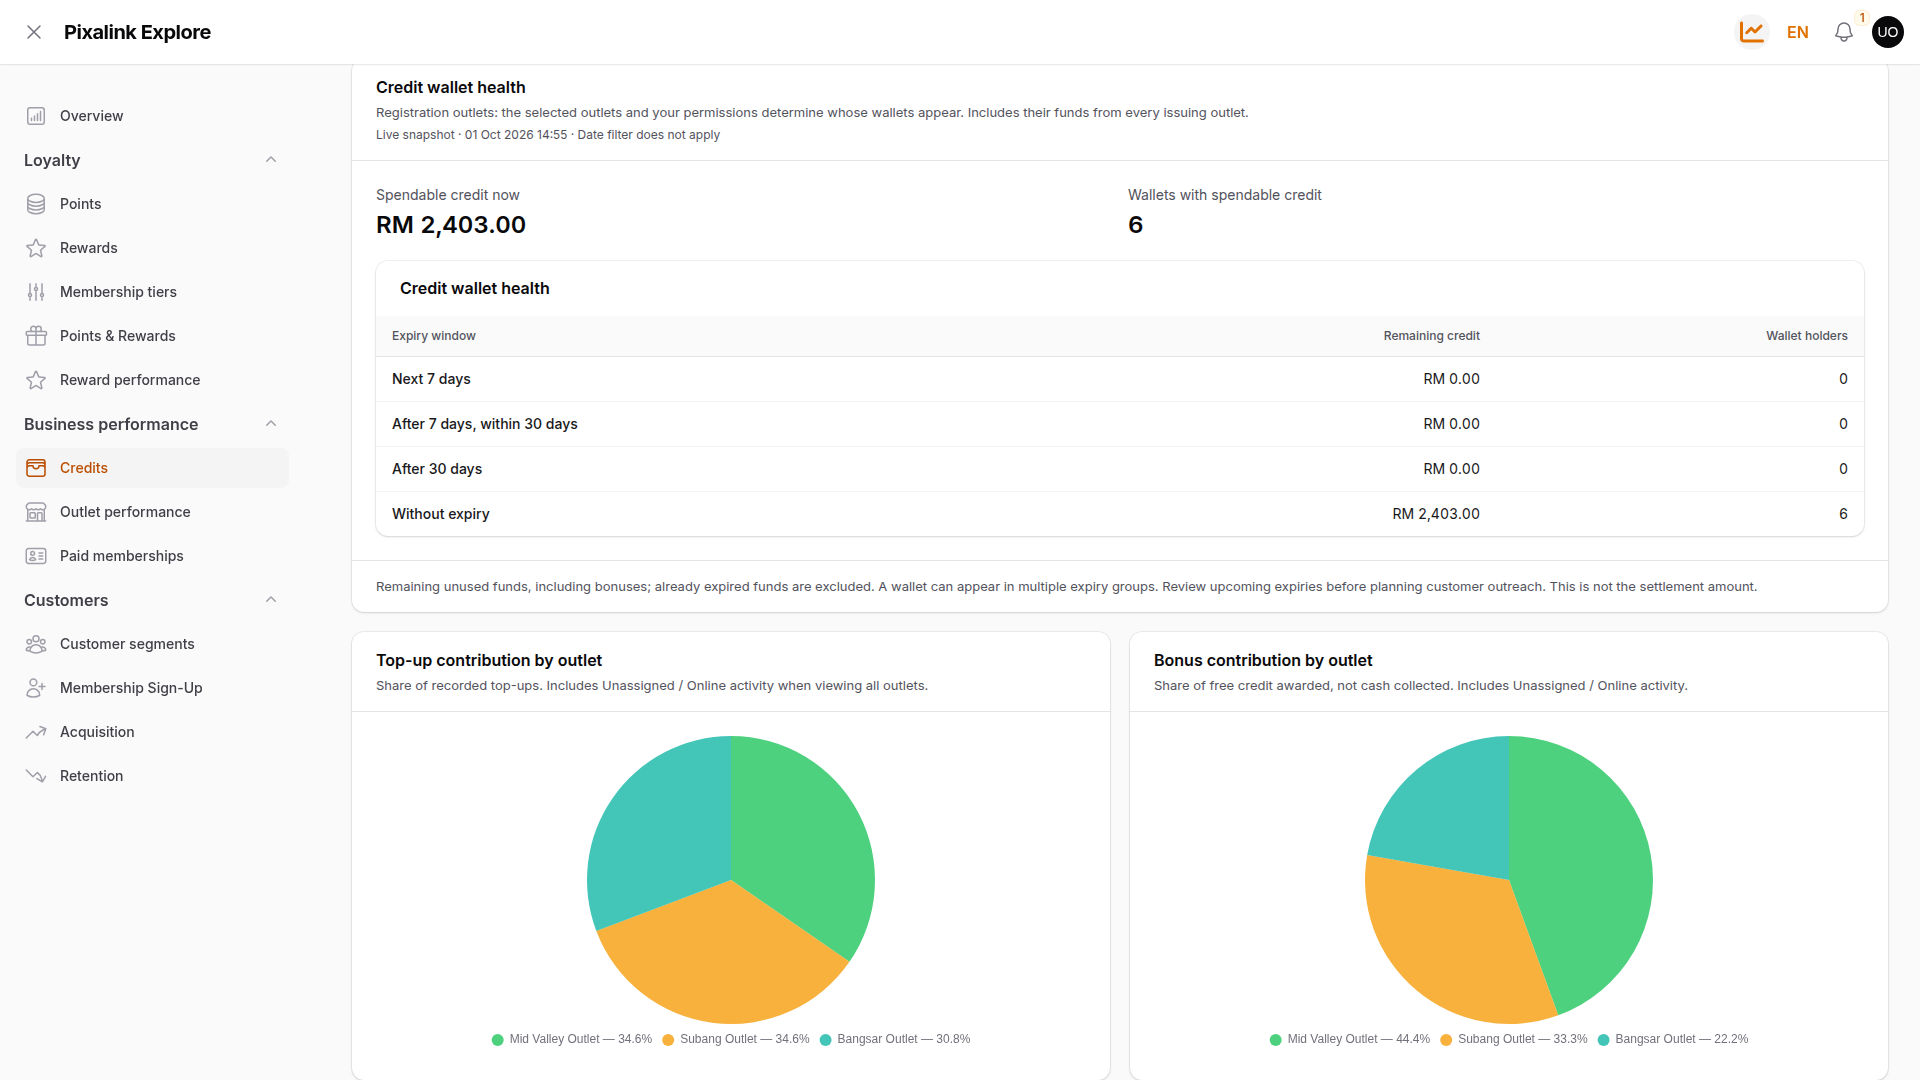Click the Overview bar-chart icon in sidebar
This screenshot has height=1080, width=1920.
pyautogui.click(x=36, y=116)
